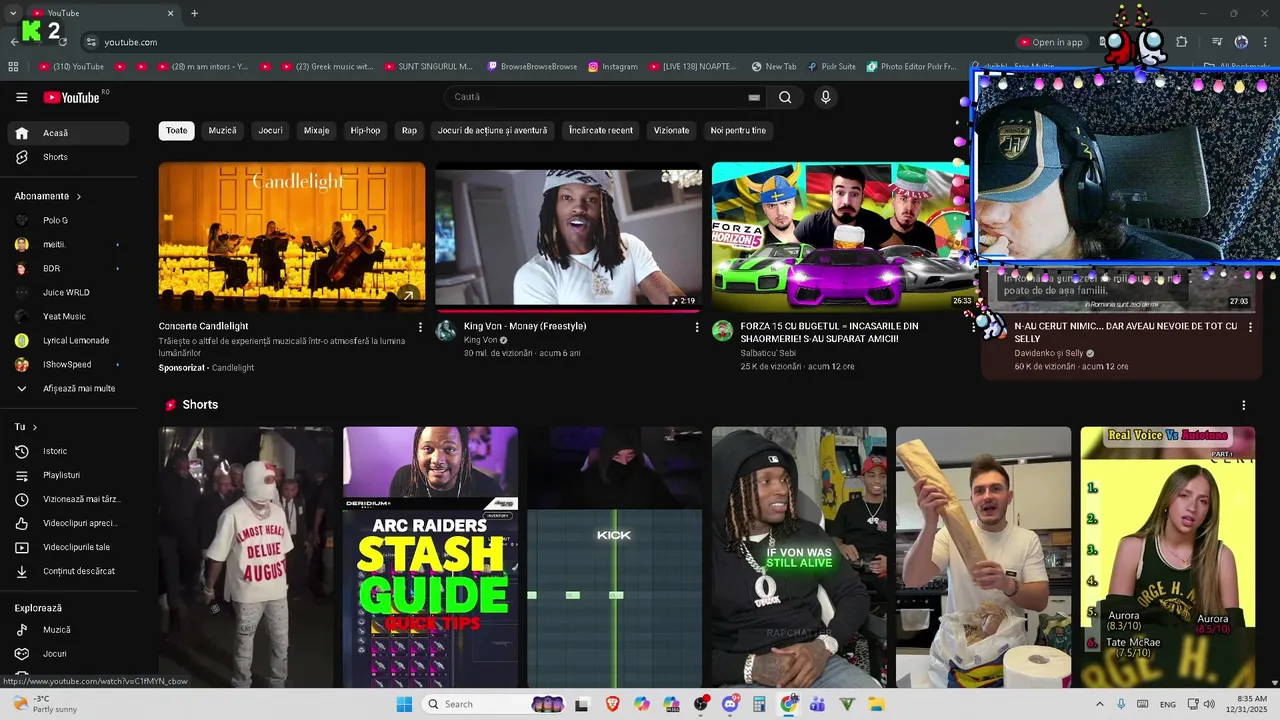Open Vizionează mai târziu list
1280x720 pixels.
pyautogui.click(x=69, y=499)
